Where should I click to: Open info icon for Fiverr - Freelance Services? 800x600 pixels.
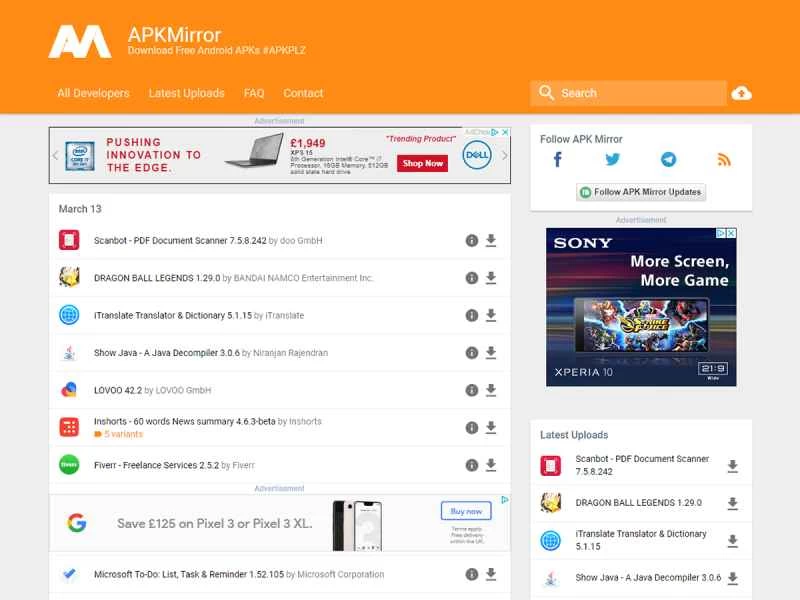click(x=471, y=465)
